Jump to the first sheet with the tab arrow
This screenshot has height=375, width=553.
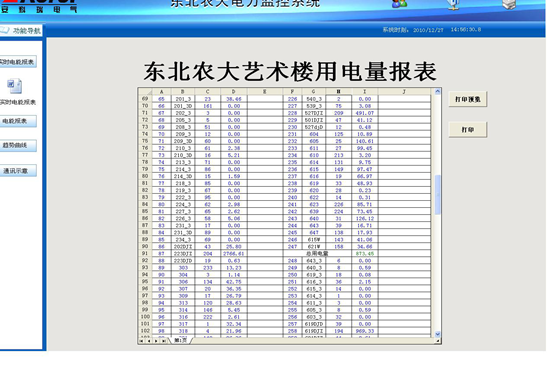coord(142,341)
